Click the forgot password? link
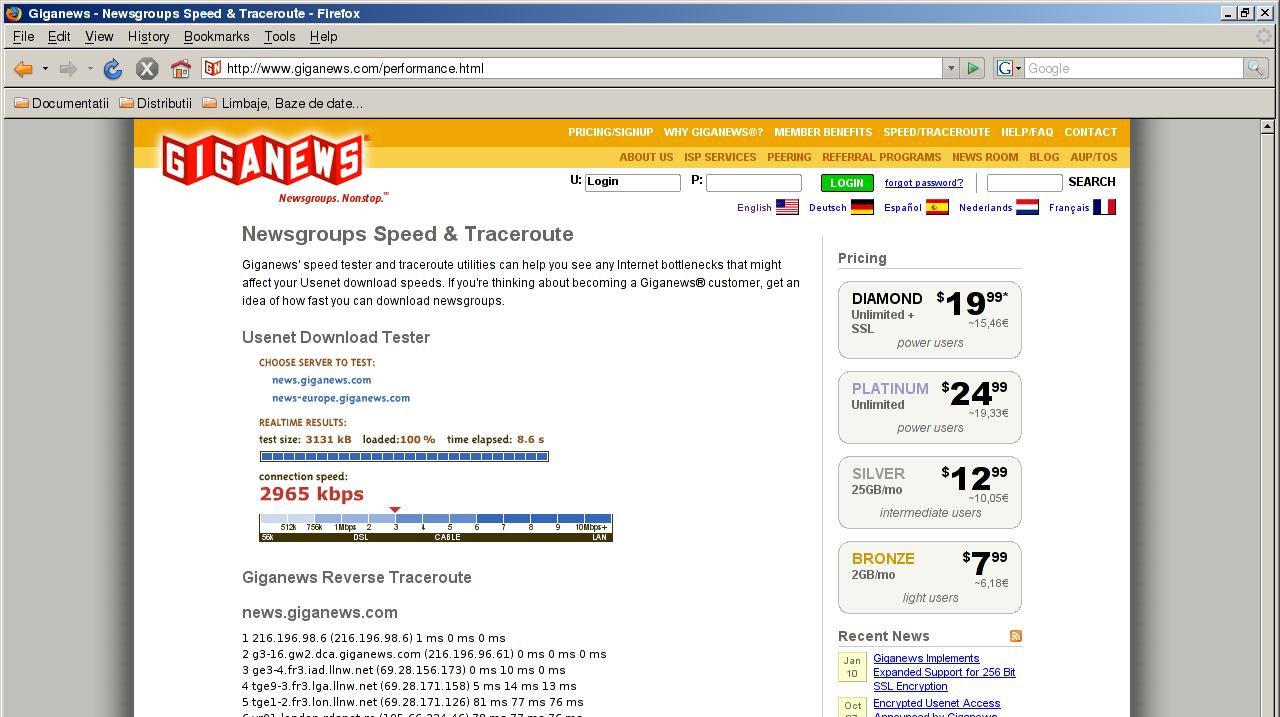1280x717 pixels. click(x=924, y=183)
